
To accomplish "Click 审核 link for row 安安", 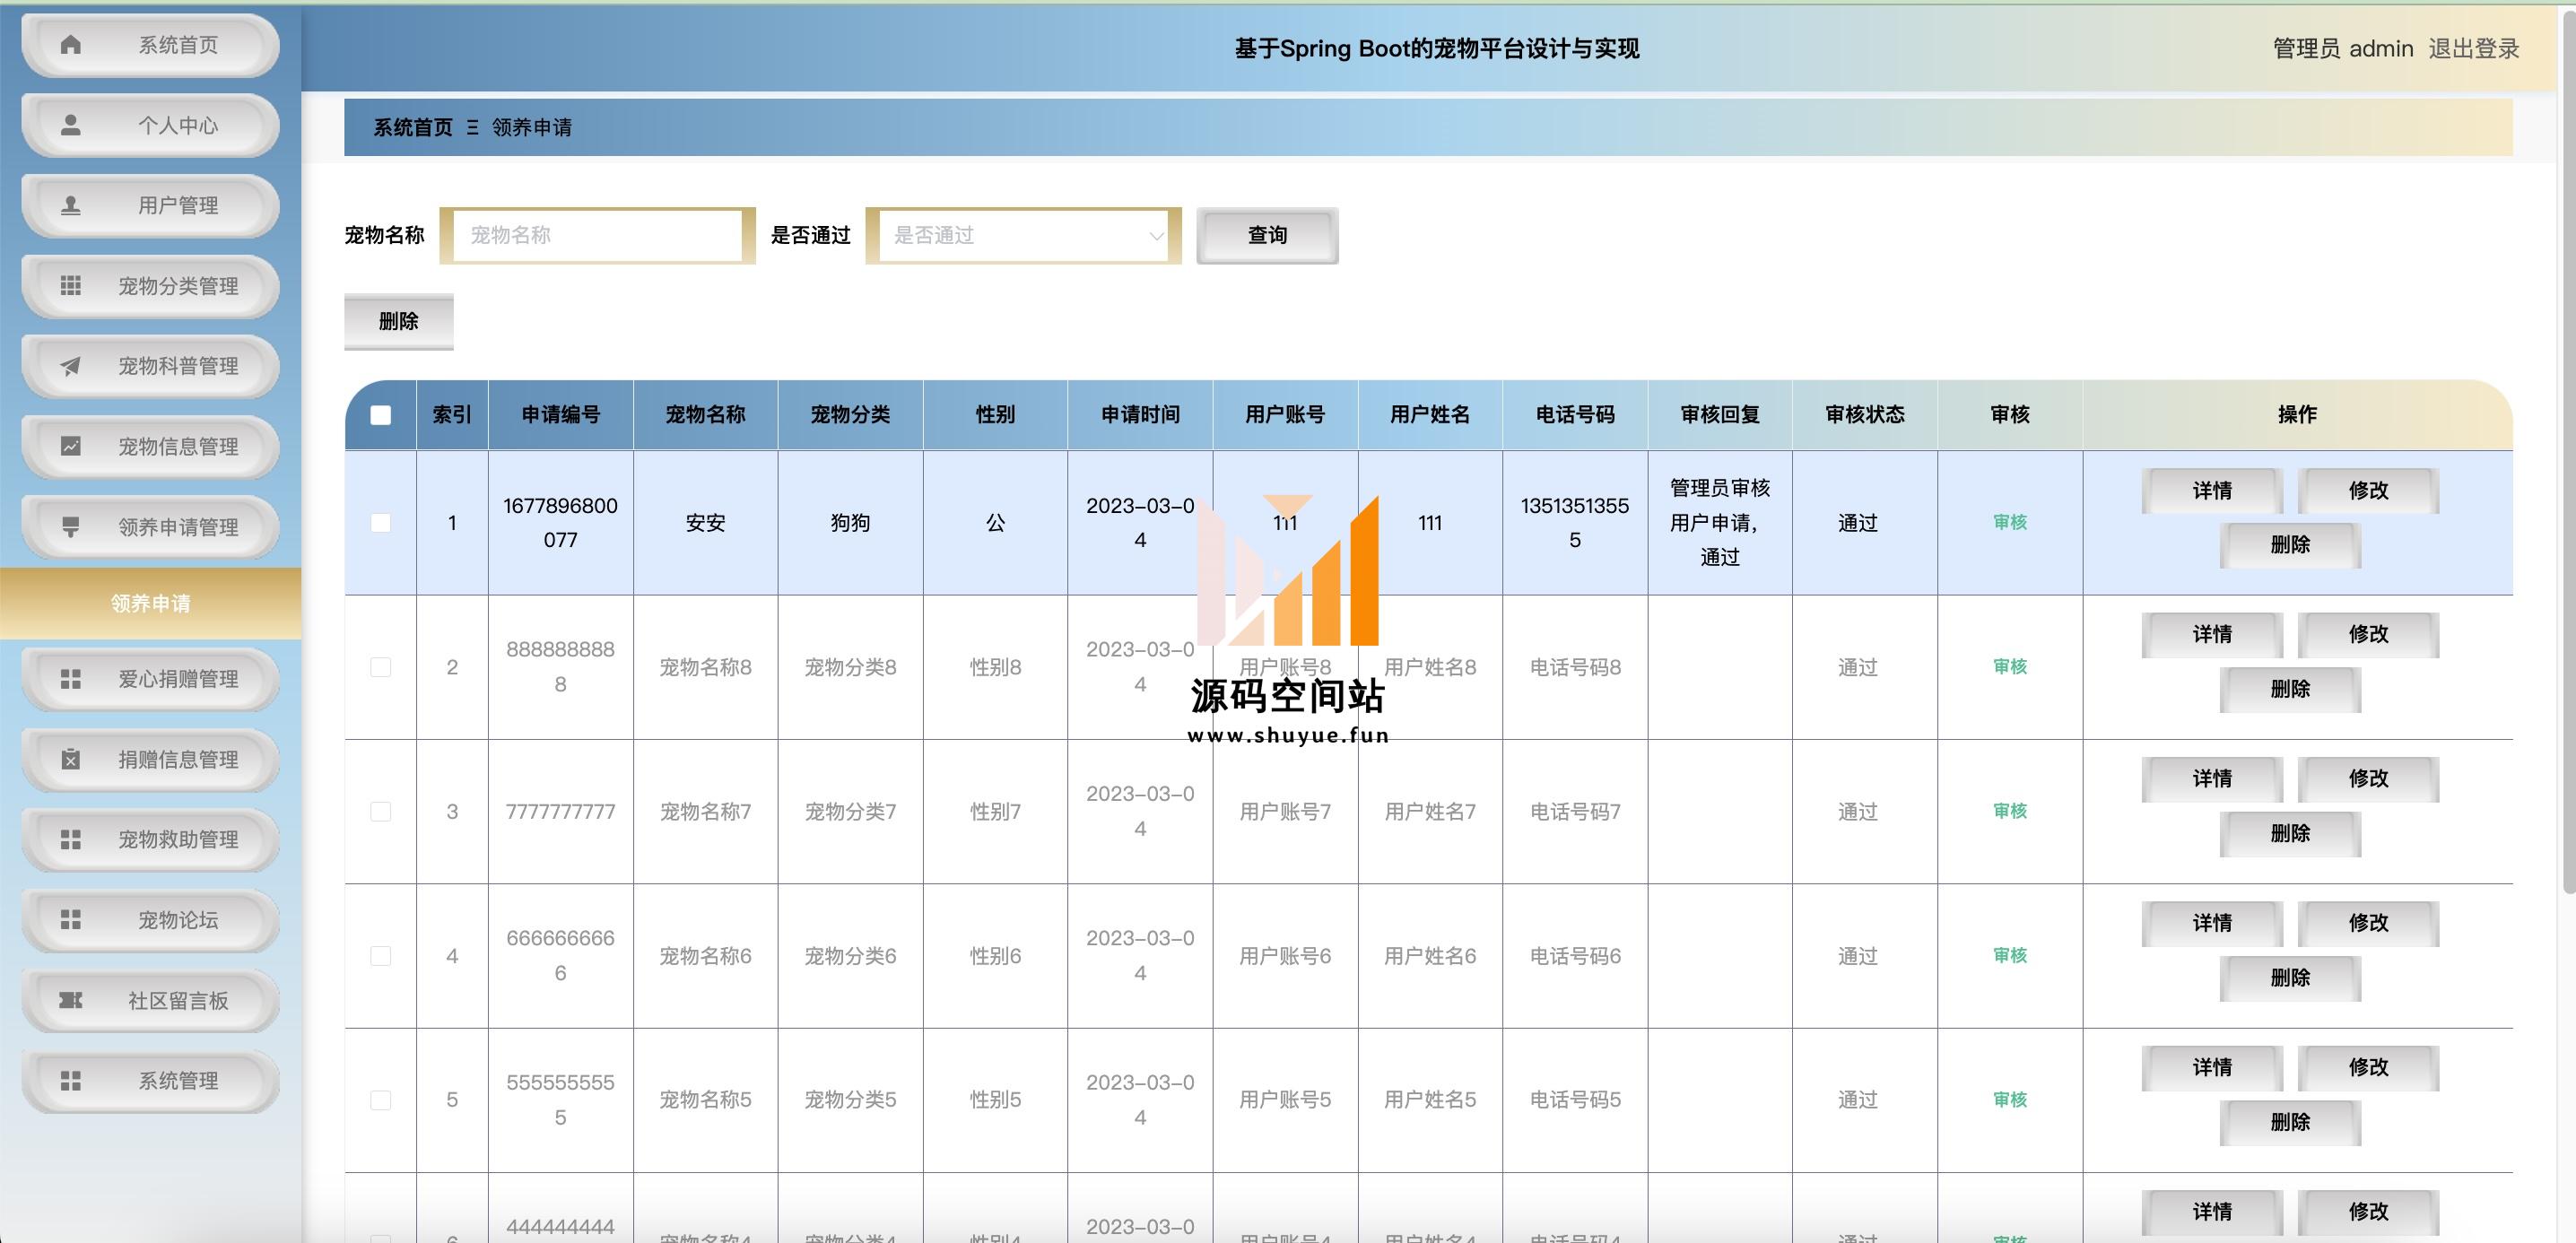I will [2010, 522].
